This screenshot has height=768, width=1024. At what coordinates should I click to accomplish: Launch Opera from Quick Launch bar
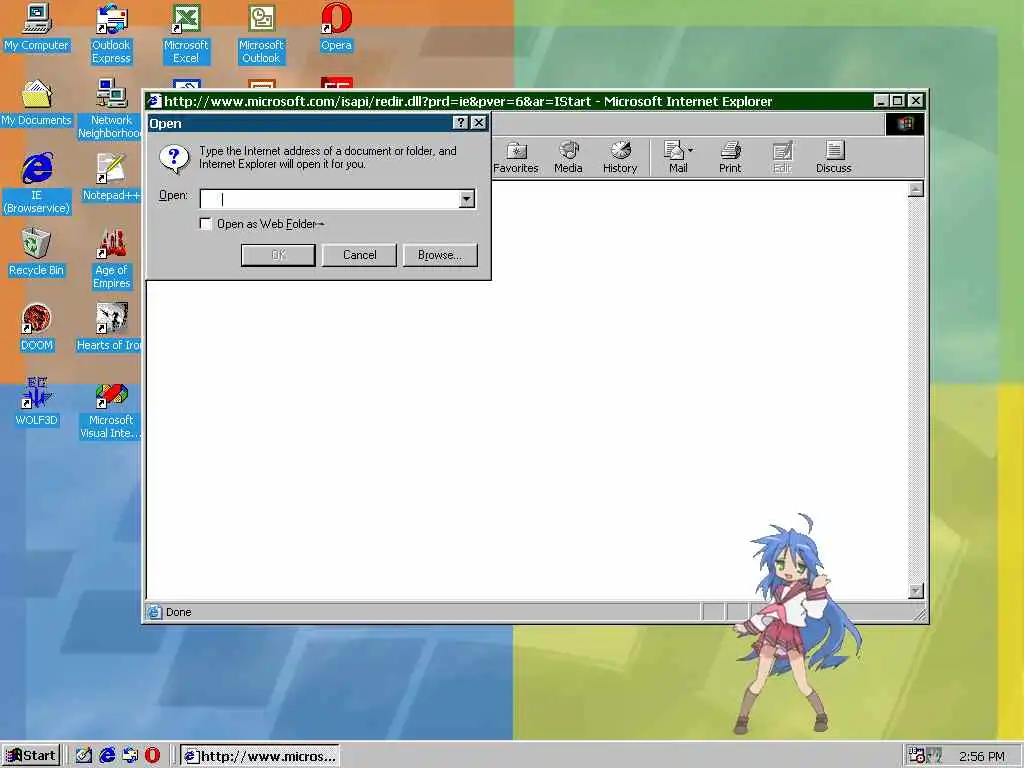coord(152,756)
